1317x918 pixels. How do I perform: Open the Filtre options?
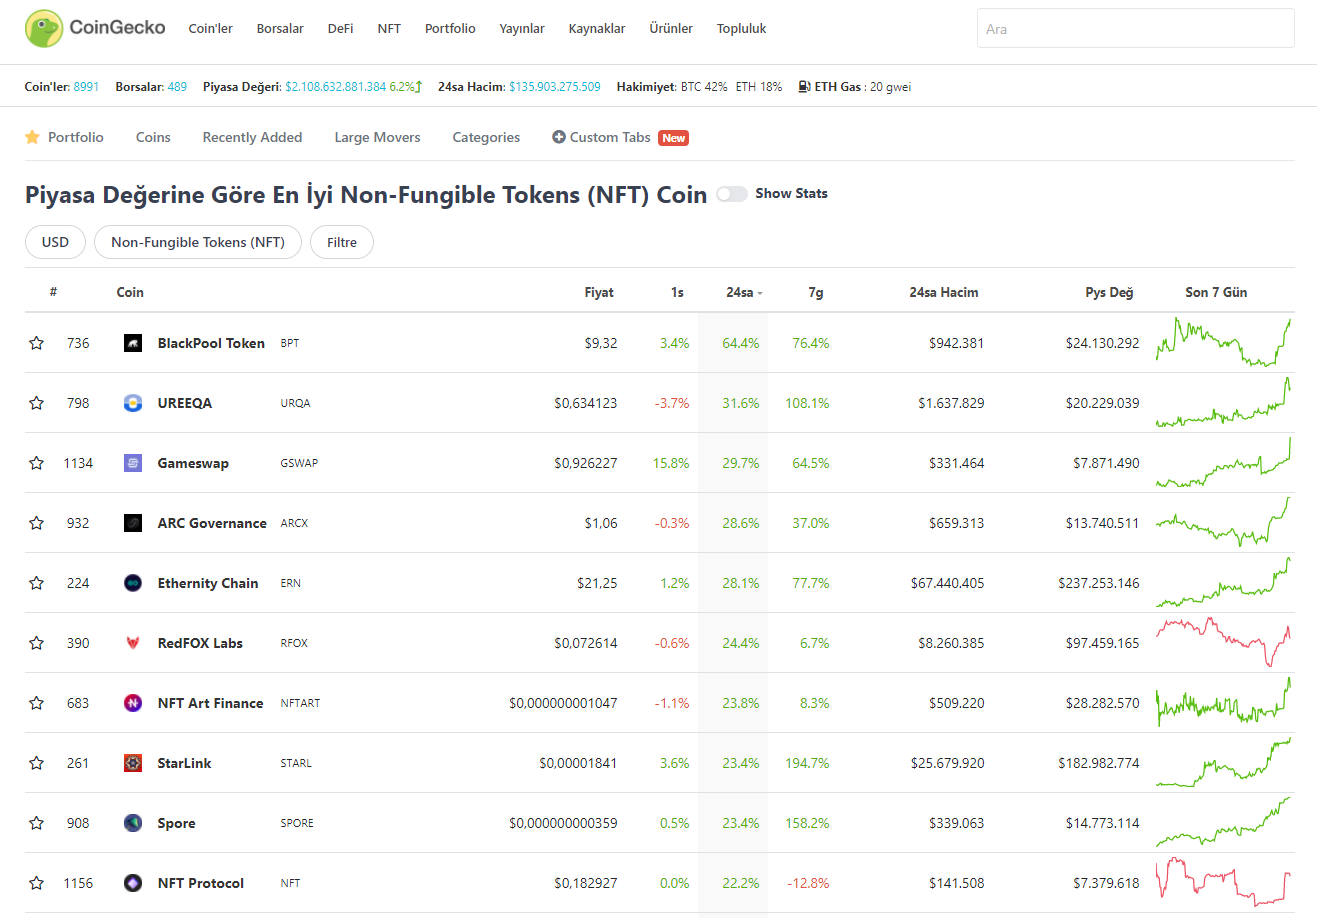(342, 242)
